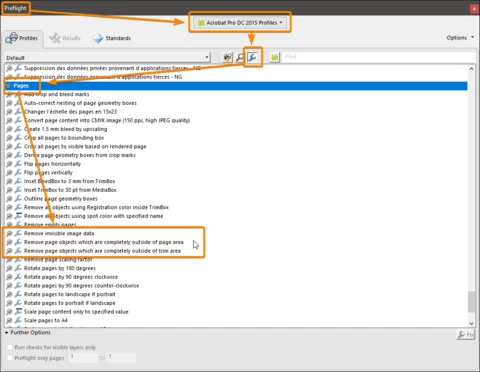
Task: Select Inset TrimBox to 30 pt from MediaBox
Action: coord(70,190)
